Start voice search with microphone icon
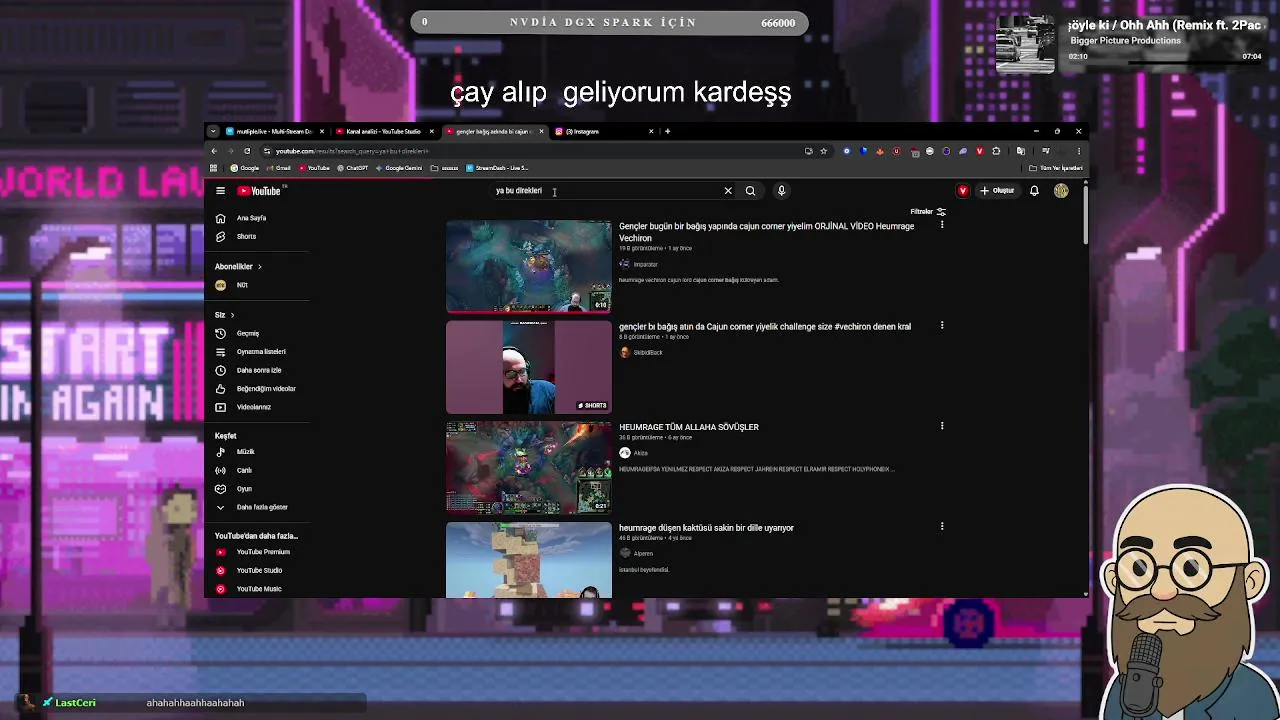Image resolution: width=1280 pixels, height=720 pixels. pyautogui.click(x=781, y=191)
